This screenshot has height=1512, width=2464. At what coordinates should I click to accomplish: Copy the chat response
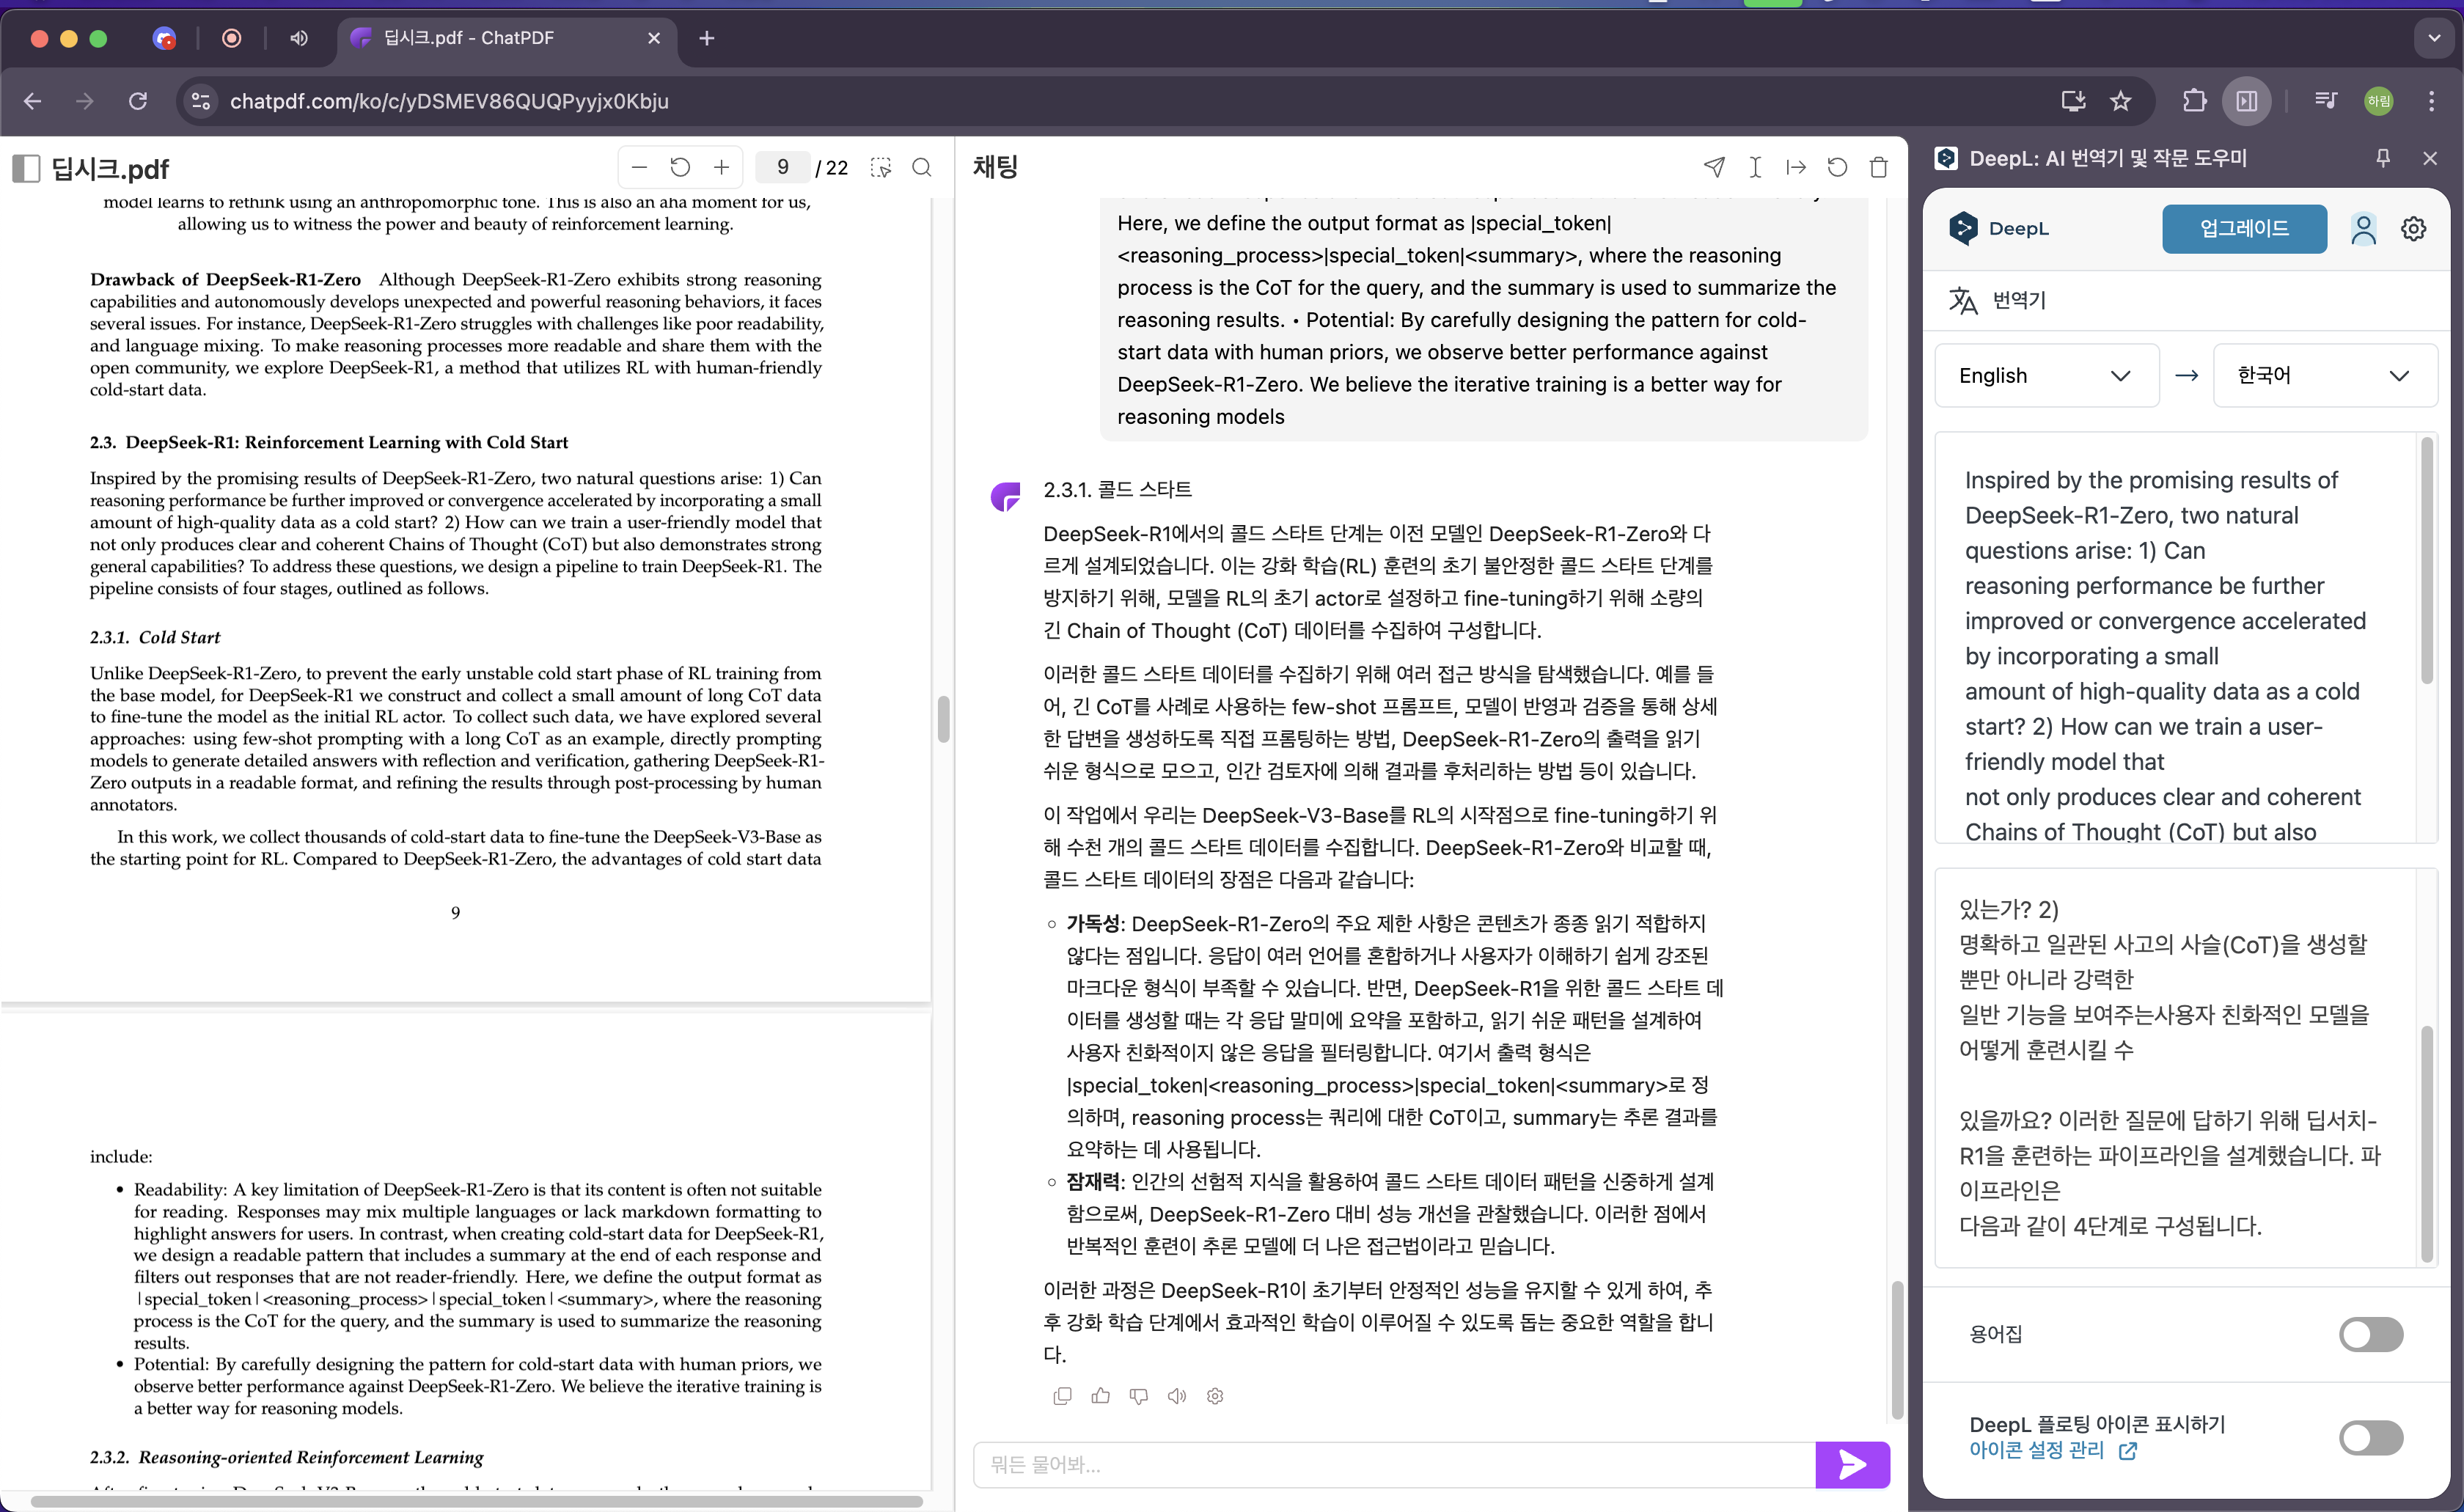(1062, 1395)
